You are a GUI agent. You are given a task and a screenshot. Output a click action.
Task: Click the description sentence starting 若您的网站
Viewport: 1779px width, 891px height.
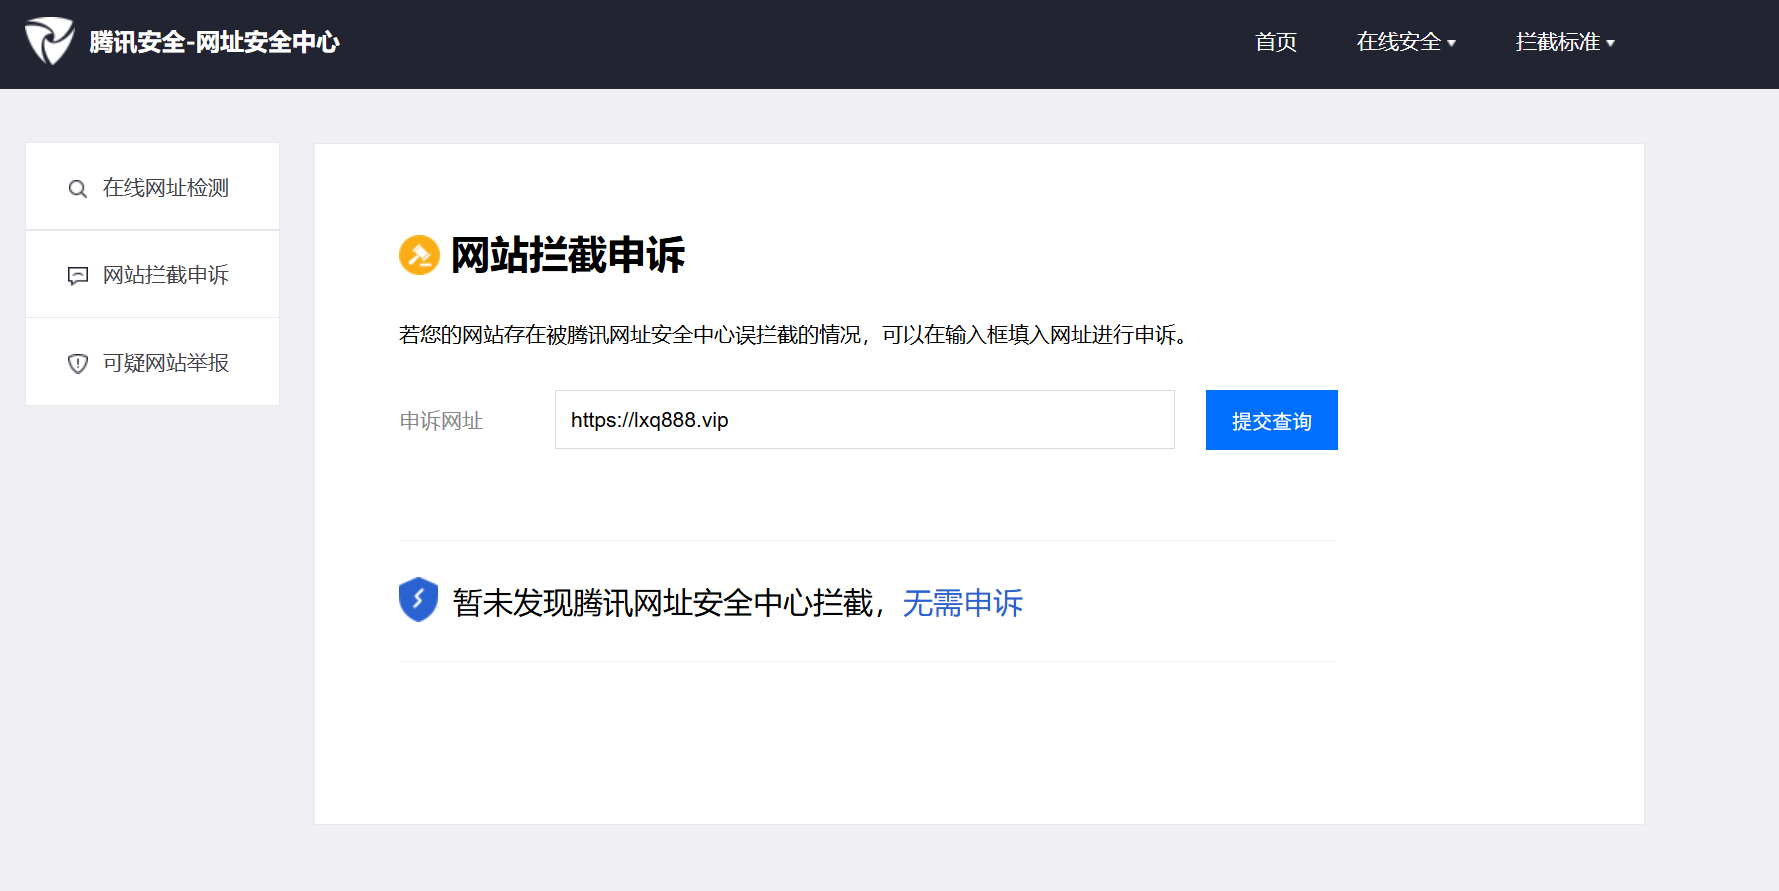(793, 335)
